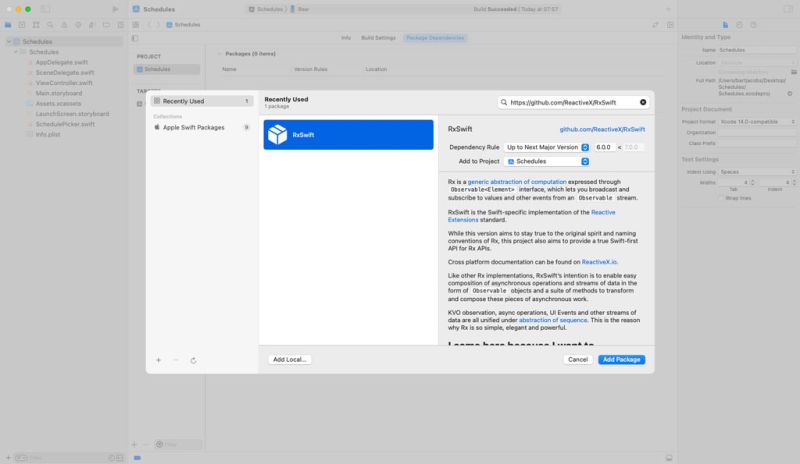This screenshot has height=464, width=800.
Task: Open SceneDelegate.swift in navigator
Action: tap(64, 72)
